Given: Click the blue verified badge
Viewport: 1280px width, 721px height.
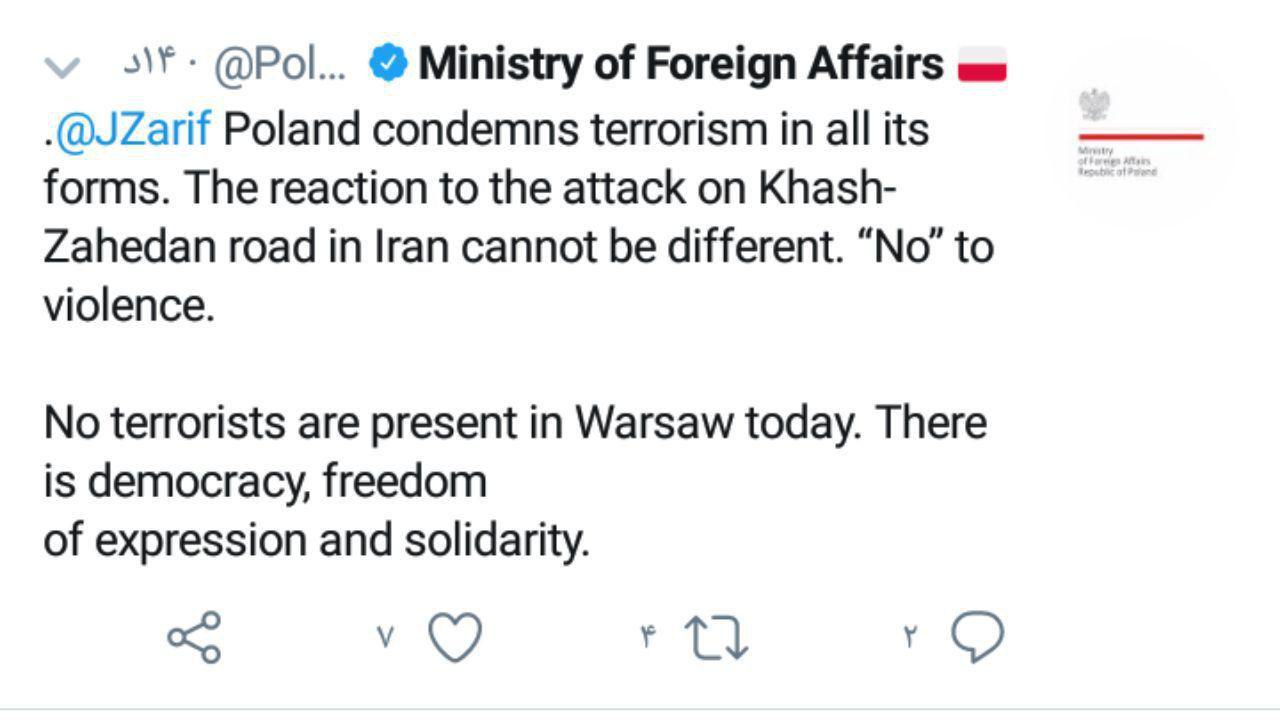Looking at the screenshot, I should [388, 64].
